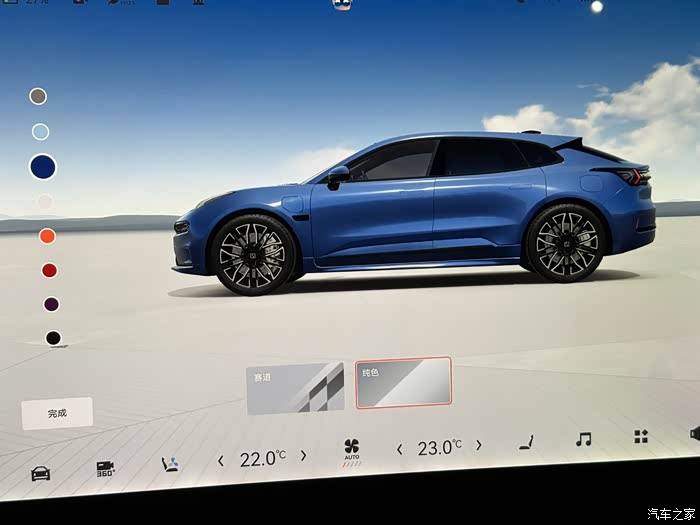The image size is (700, 525).
Task: Tap the driver seat adjustment icon
Action: coord(170,464)
